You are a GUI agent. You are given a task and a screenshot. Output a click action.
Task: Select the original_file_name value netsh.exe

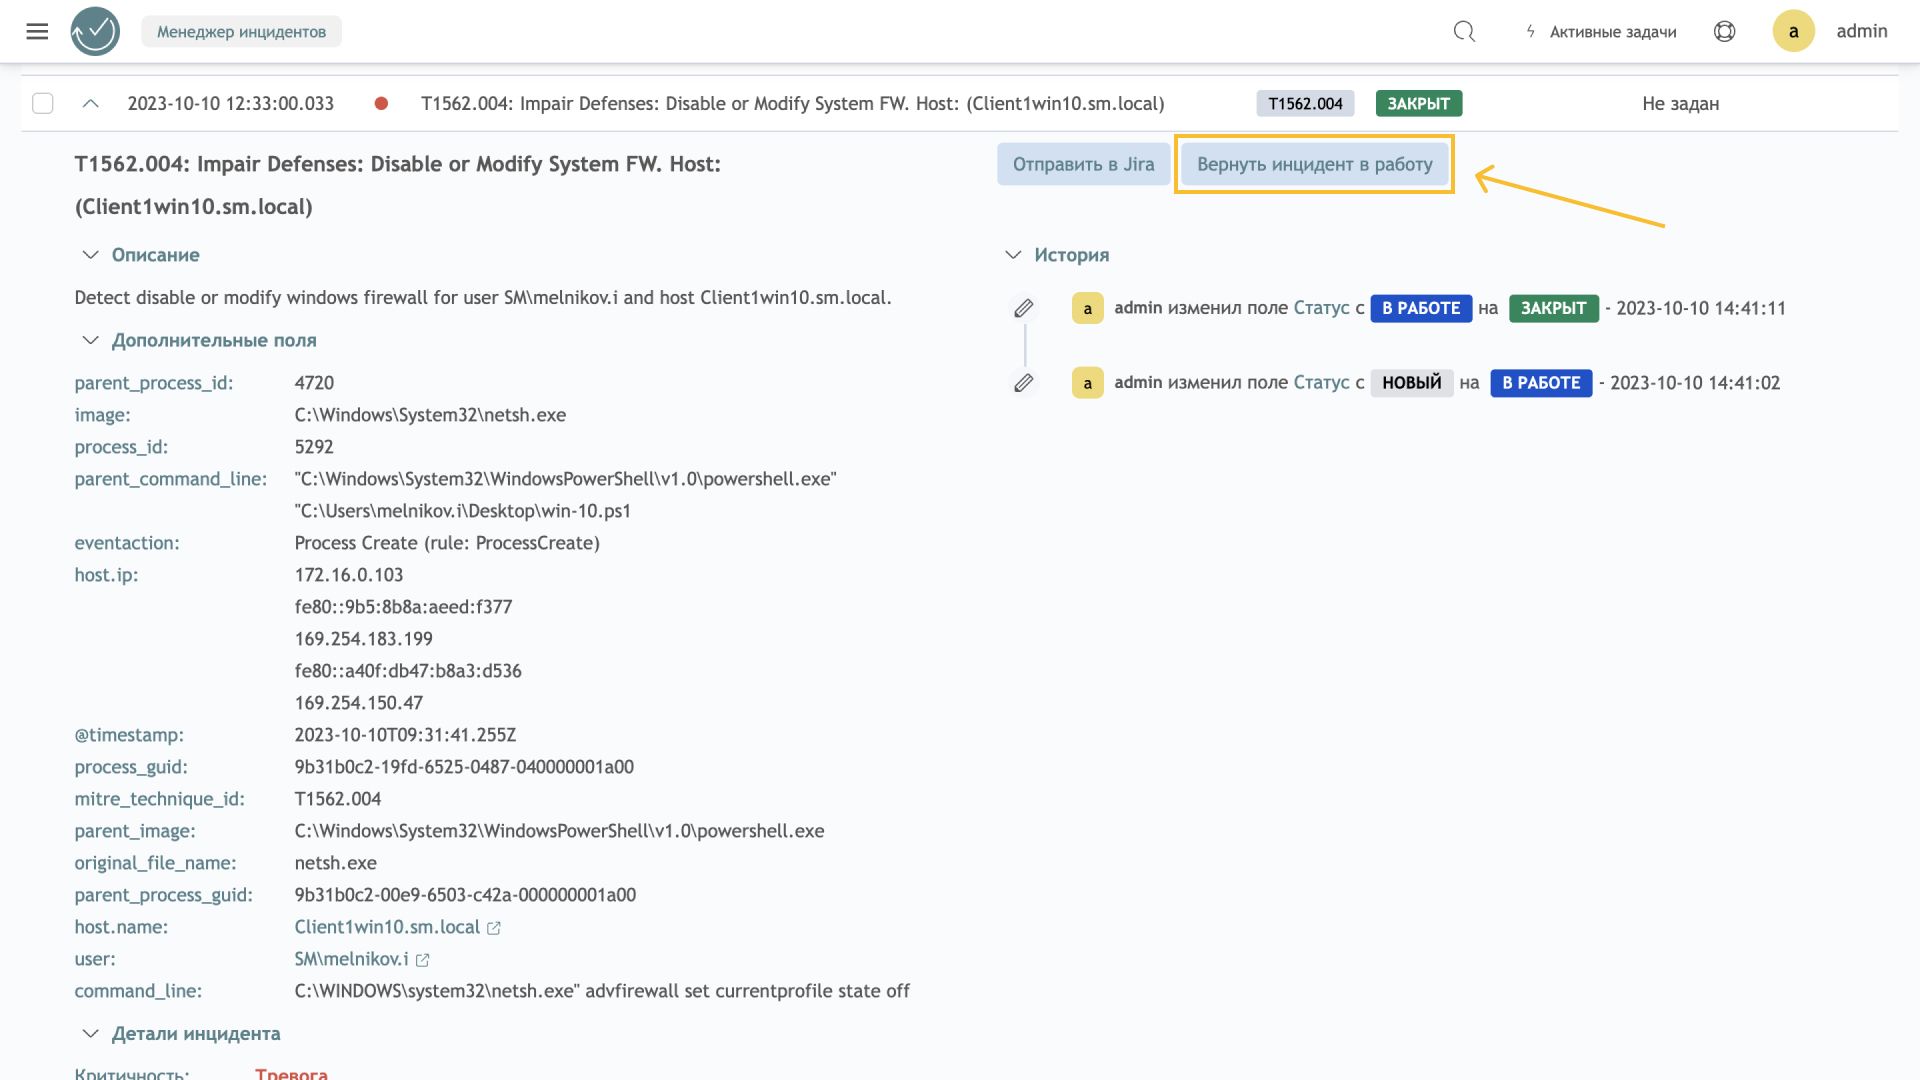point(335,863)
